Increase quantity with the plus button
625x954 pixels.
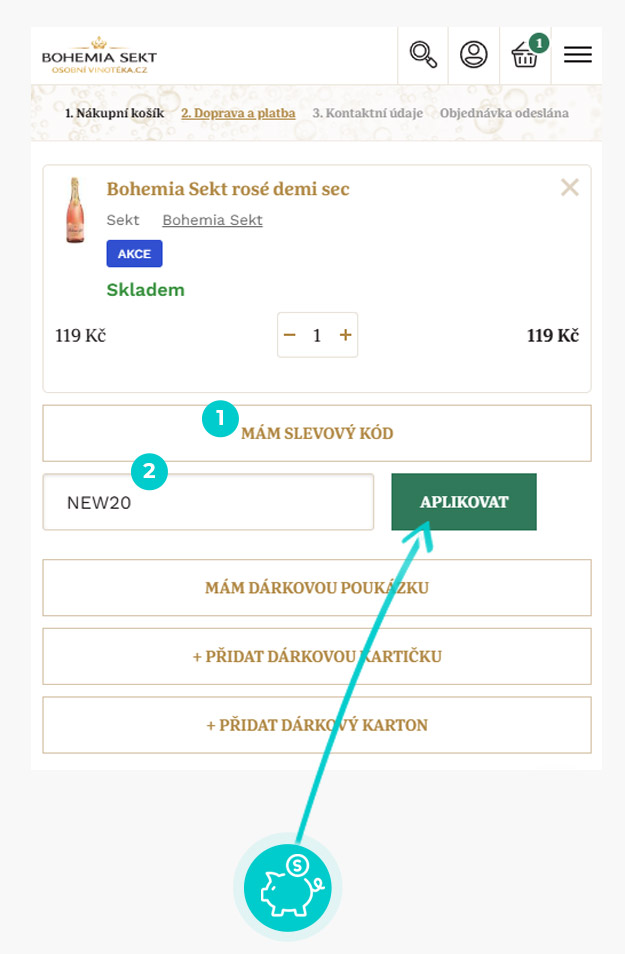click(346, 335)
